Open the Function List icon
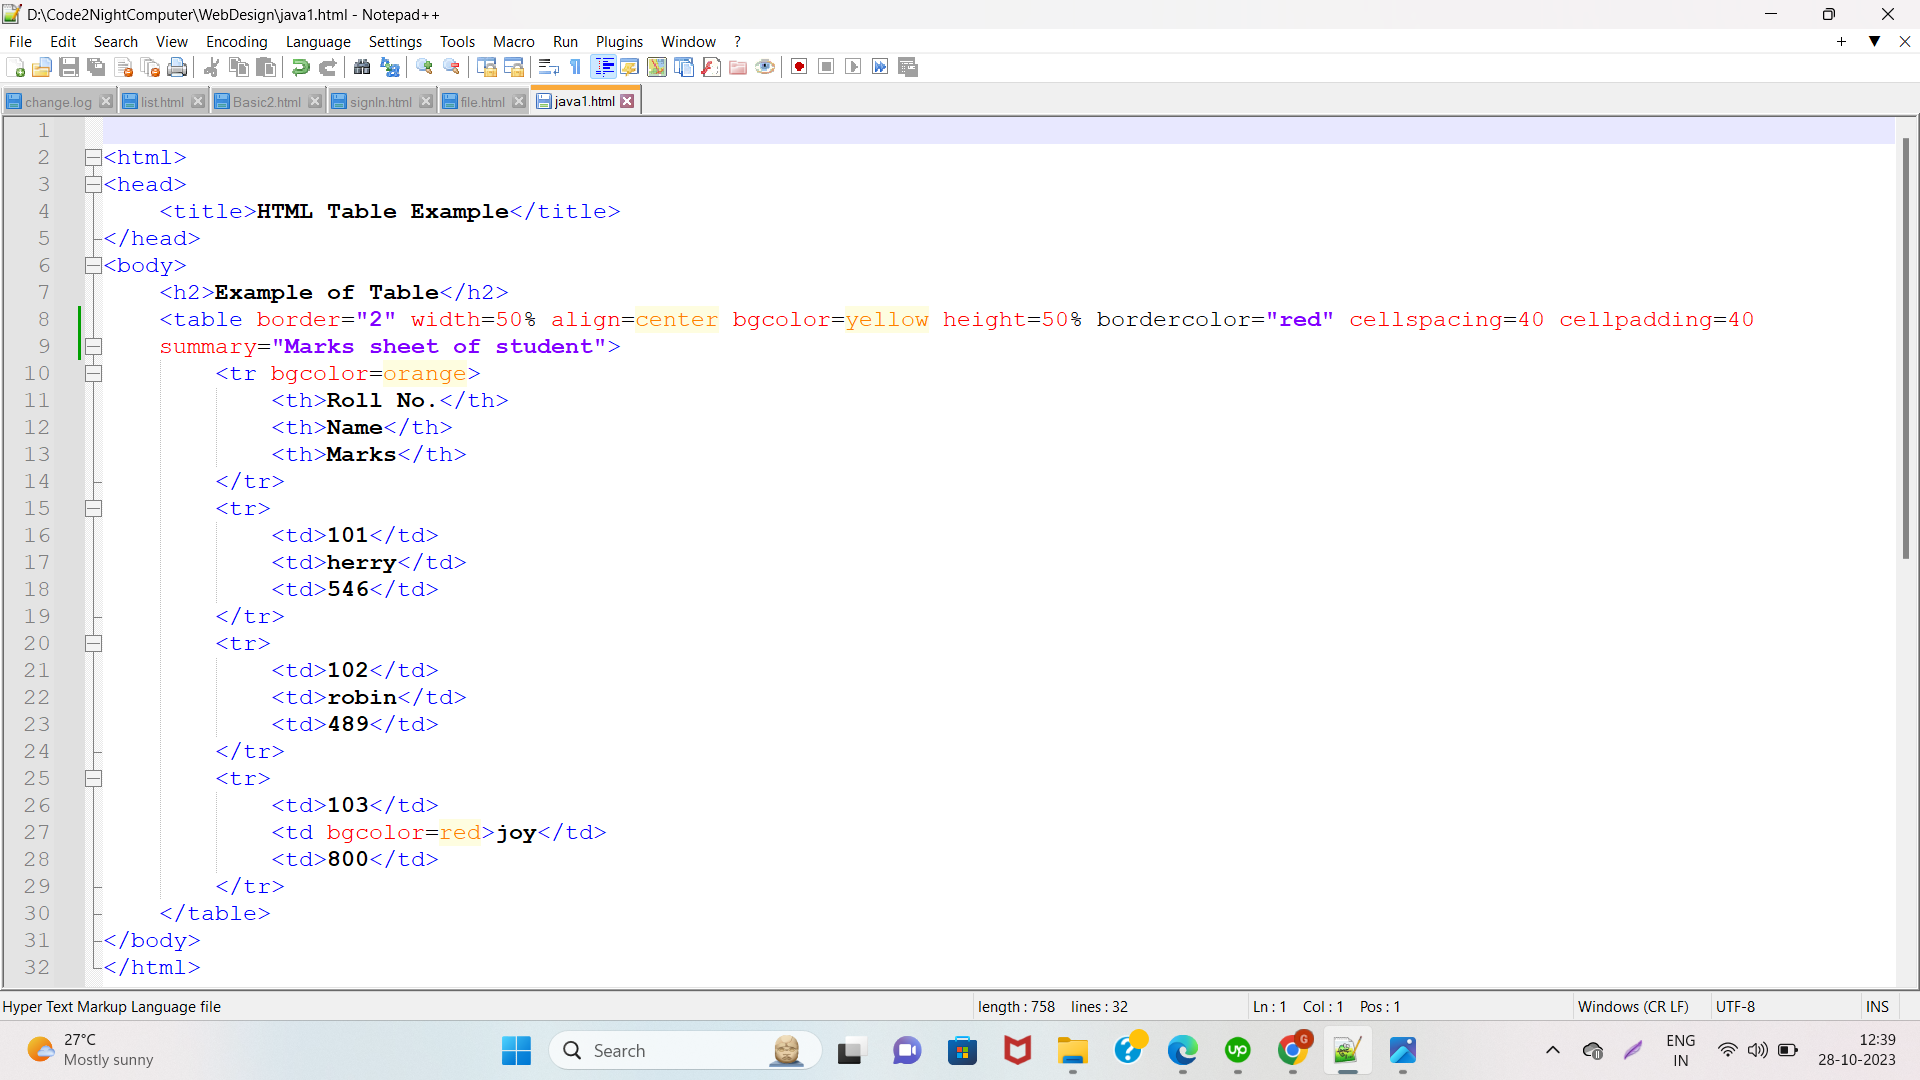Screen dimensions: 1920x1080 711,67
